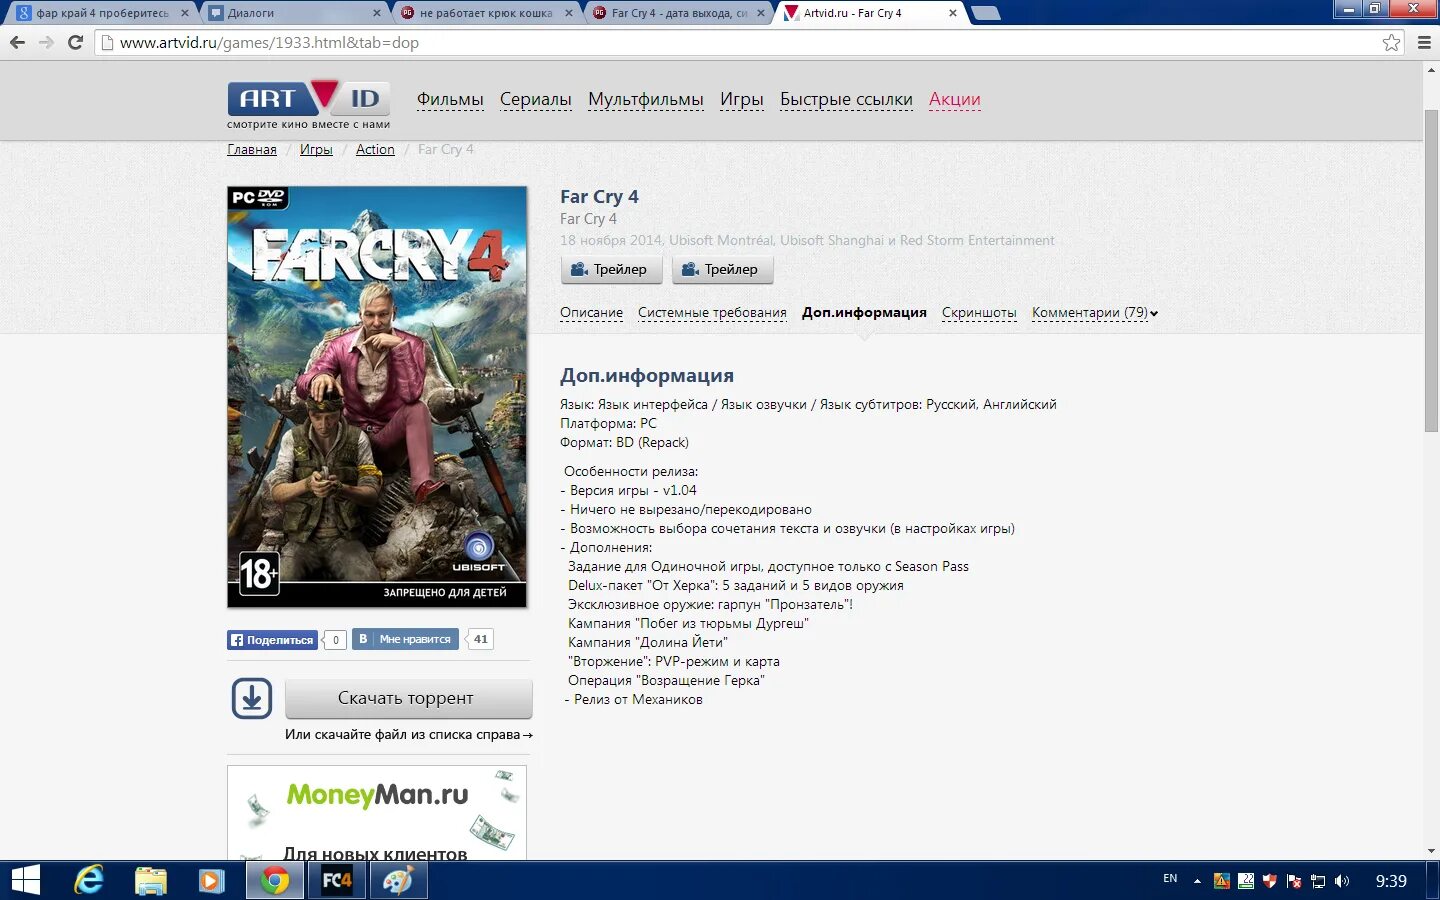Open the Мультфильмы menu
The image size is (1440, 900).
pyautogui.click(x=646, y=99)
